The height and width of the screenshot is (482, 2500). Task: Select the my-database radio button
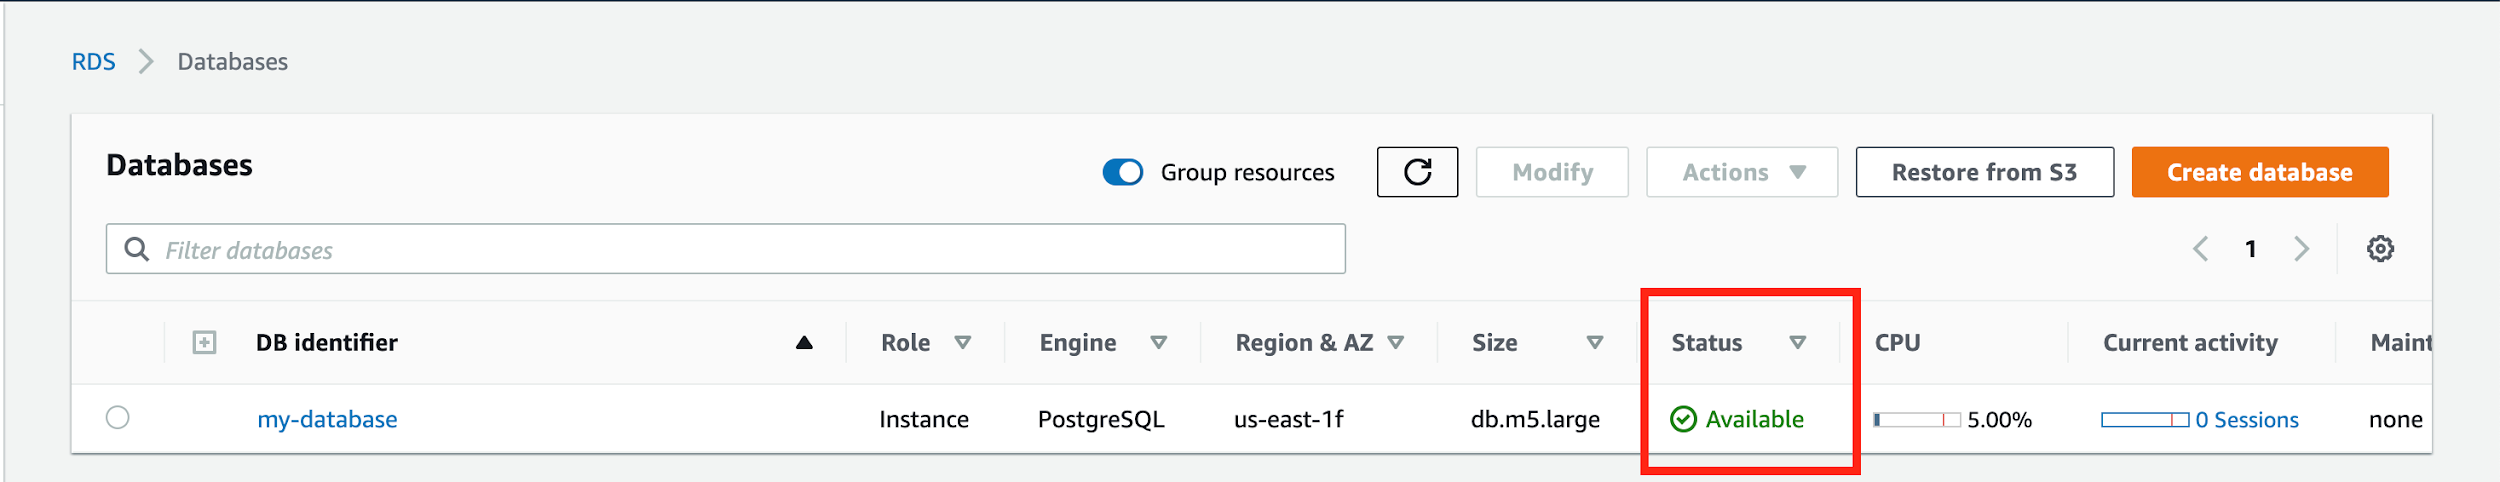coord(118,418)
